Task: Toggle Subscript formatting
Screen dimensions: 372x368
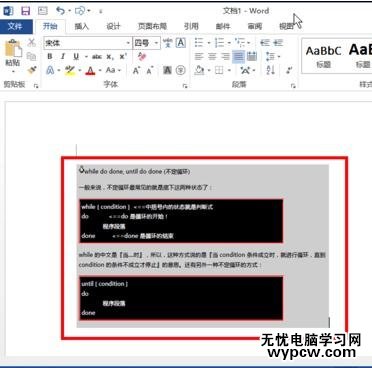Action: (x=110, y=57)
